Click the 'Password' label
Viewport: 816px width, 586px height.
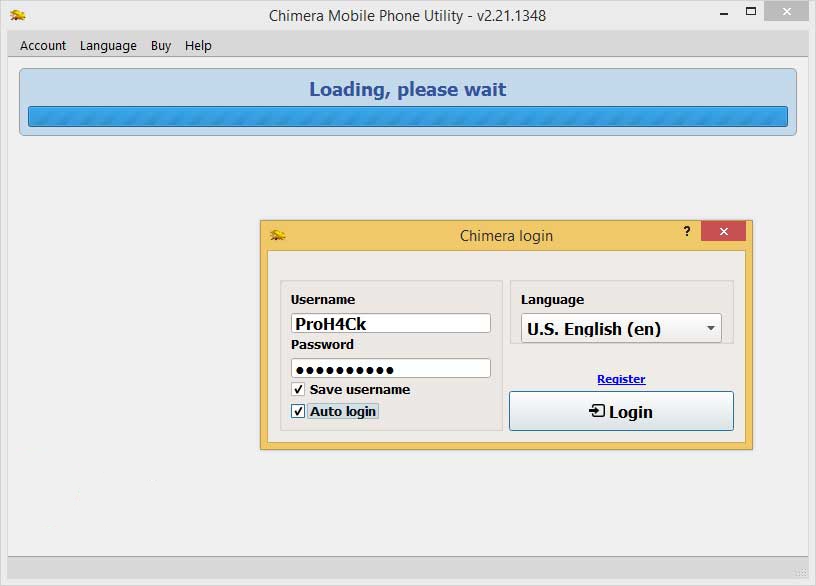(x=322, y=345)
